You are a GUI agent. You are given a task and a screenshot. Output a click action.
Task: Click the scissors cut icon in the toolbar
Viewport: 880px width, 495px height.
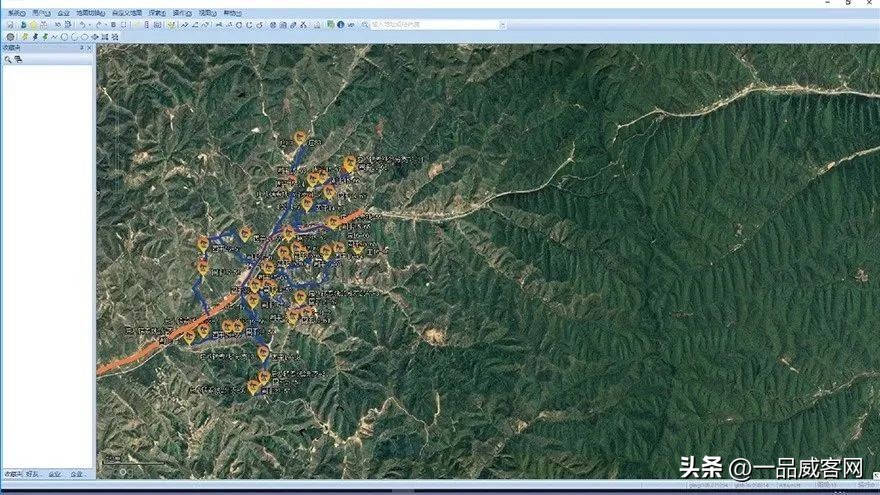(304, 25)
